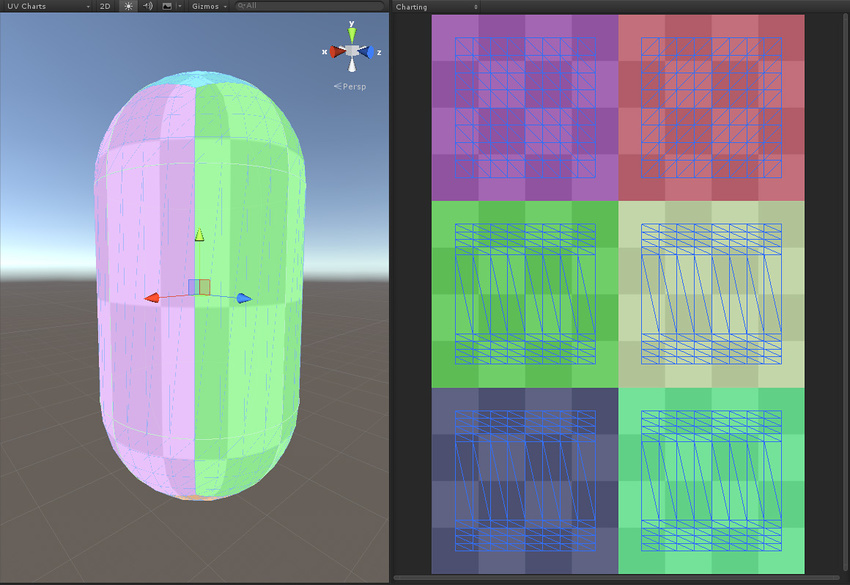Open the Gizmos dropdown menu

pyautogui.click(x=209, y=6)
